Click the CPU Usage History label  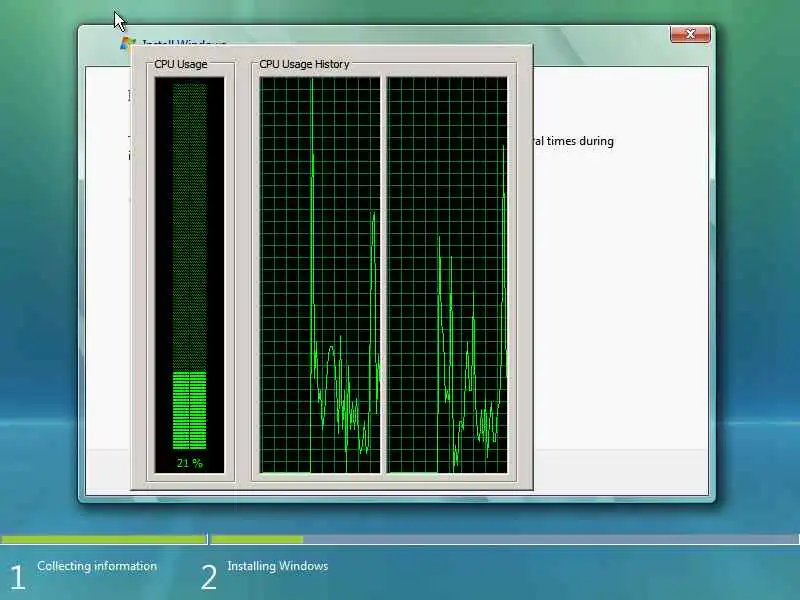[x=304, y=64]
